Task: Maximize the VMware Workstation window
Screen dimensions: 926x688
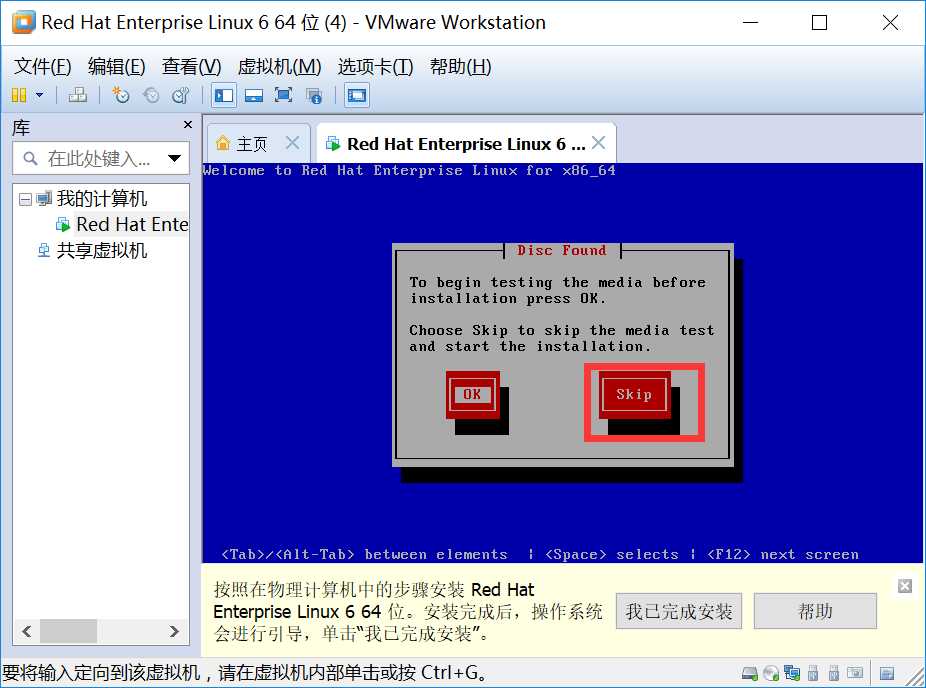Action: click(x=819, y=22)
